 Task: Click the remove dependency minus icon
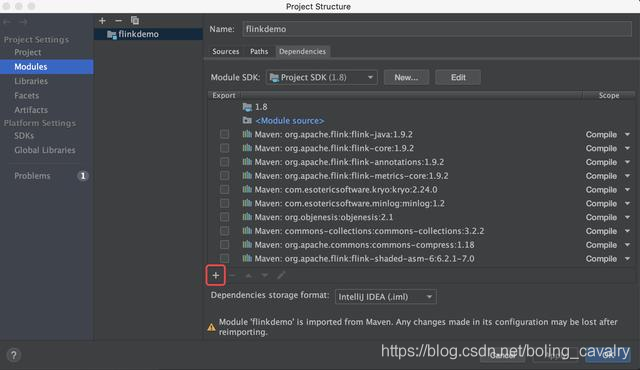(x=232, y=275)
